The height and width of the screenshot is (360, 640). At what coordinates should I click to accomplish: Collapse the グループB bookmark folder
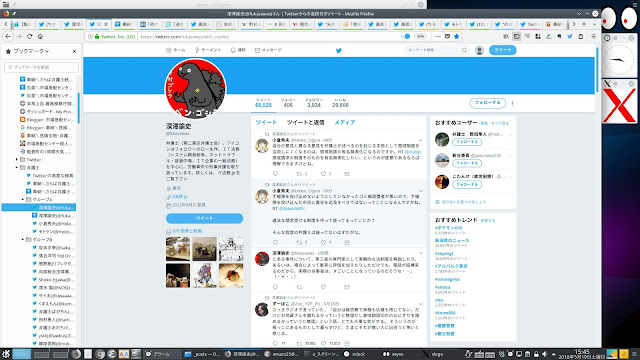tap(23, 240)
